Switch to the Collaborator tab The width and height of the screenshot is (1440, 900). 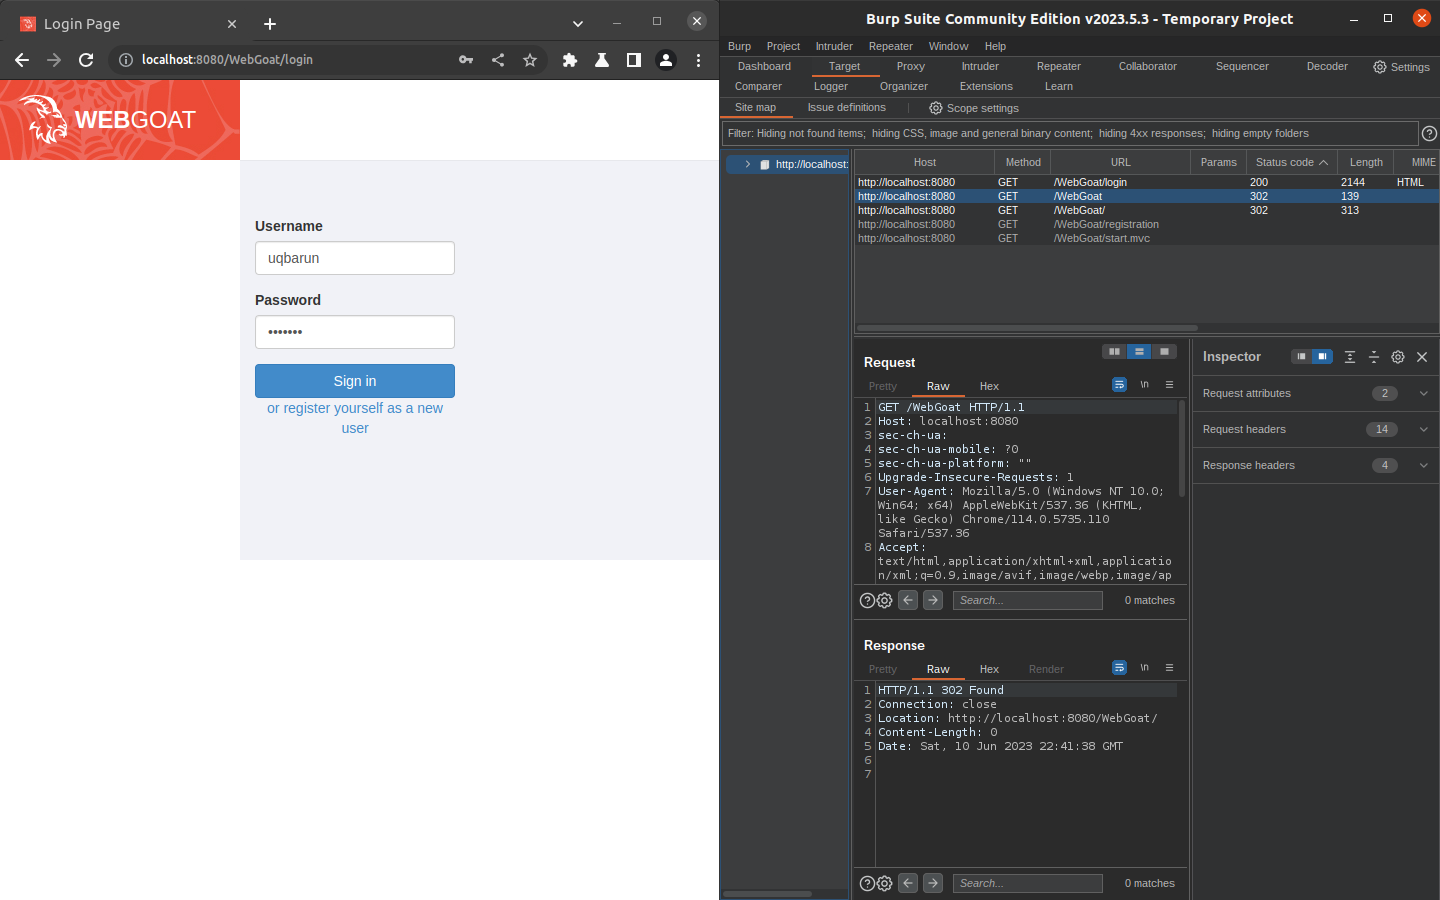(1147, 66)
